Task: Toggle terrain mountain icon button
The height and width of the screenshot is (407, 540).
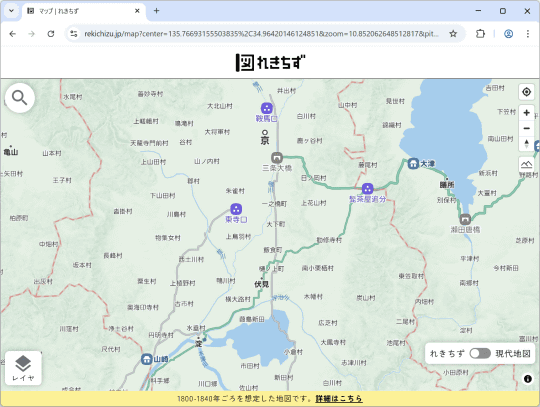Action: click(x=526, y=164)
